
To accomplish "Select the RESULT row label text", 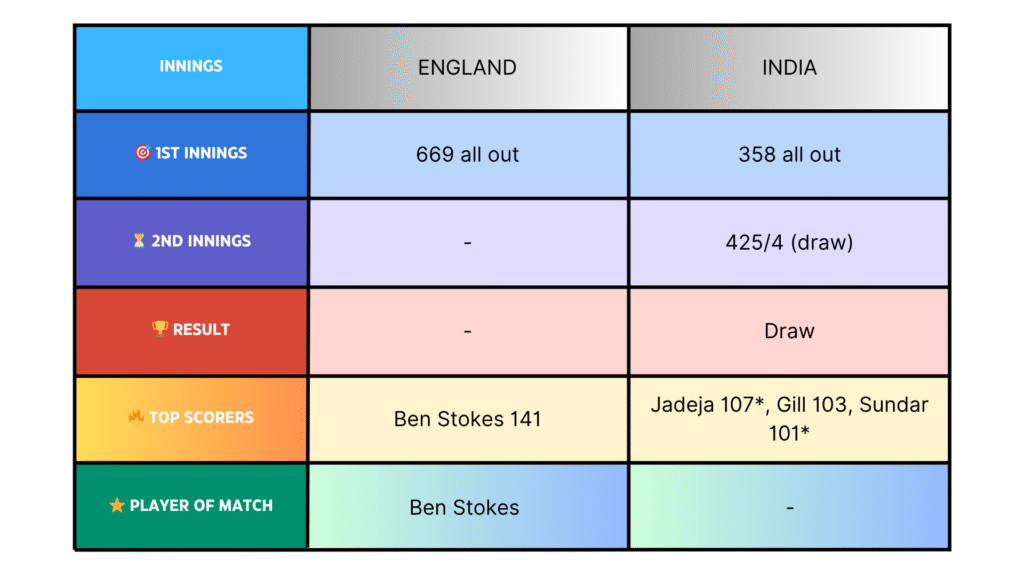I will point(201,329).
